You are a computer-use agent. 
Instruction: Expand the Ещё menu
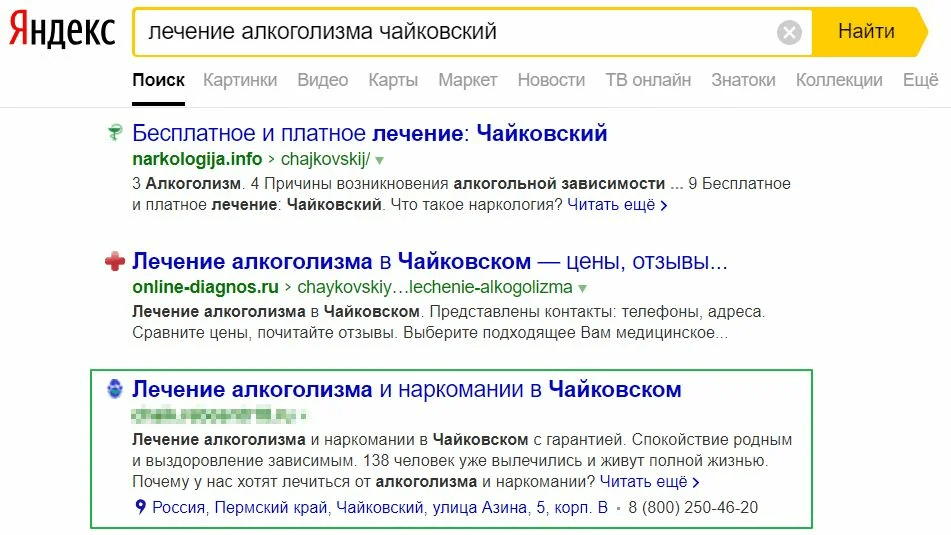pos(921,80)
